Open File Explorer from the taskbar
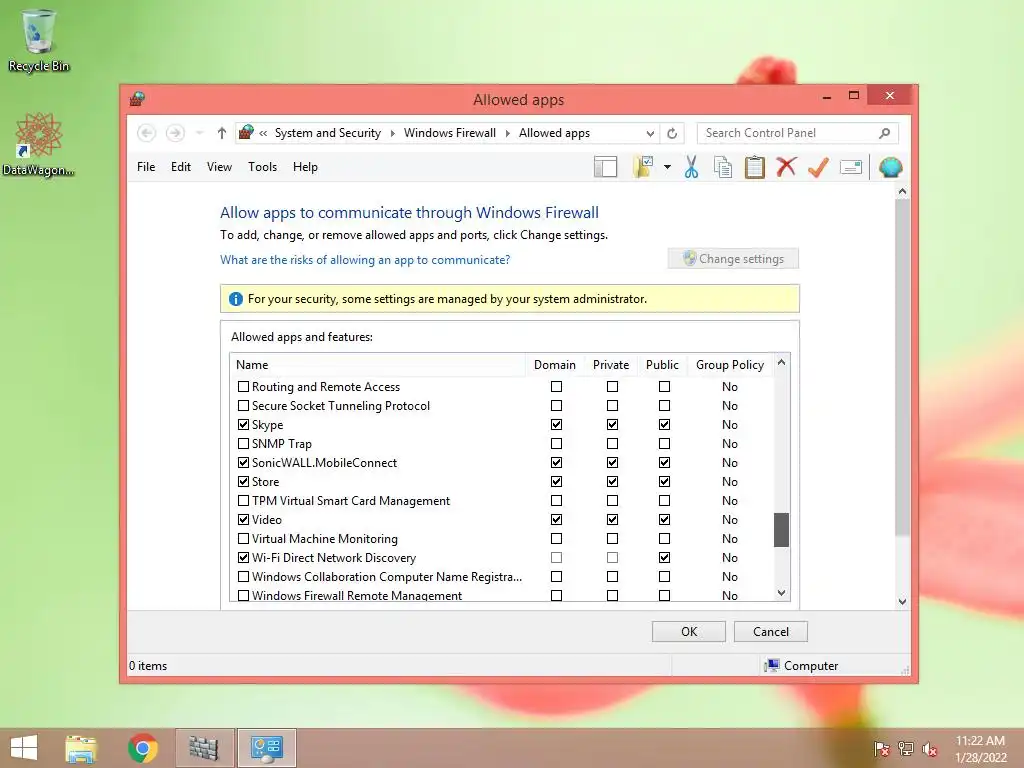 pyautogui.click(x=81, y=748)
